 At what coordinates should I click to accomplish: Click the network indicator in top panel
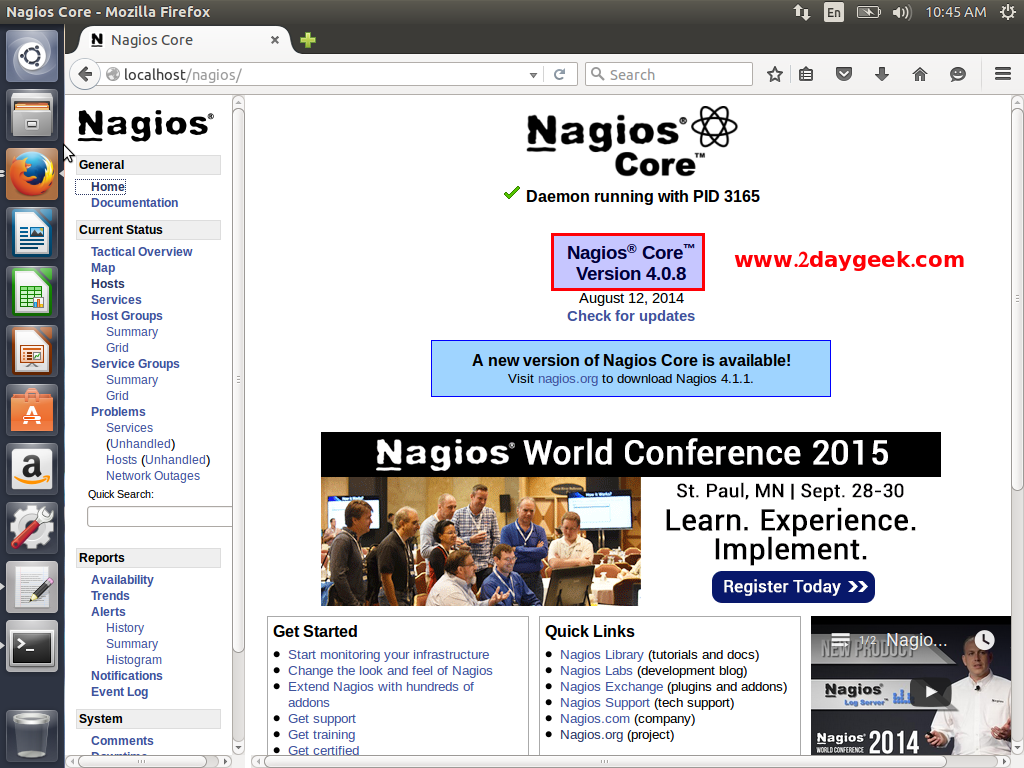pos(802,12)
